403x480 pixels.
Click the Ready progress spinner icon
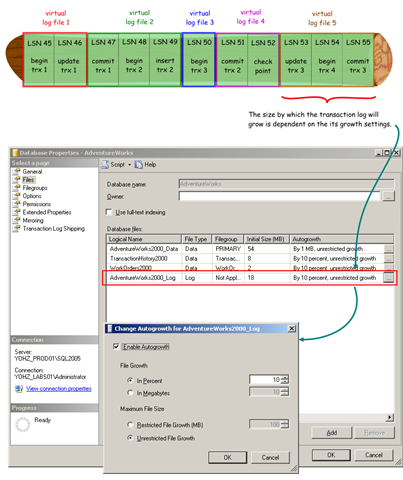[x=23, y=424]
